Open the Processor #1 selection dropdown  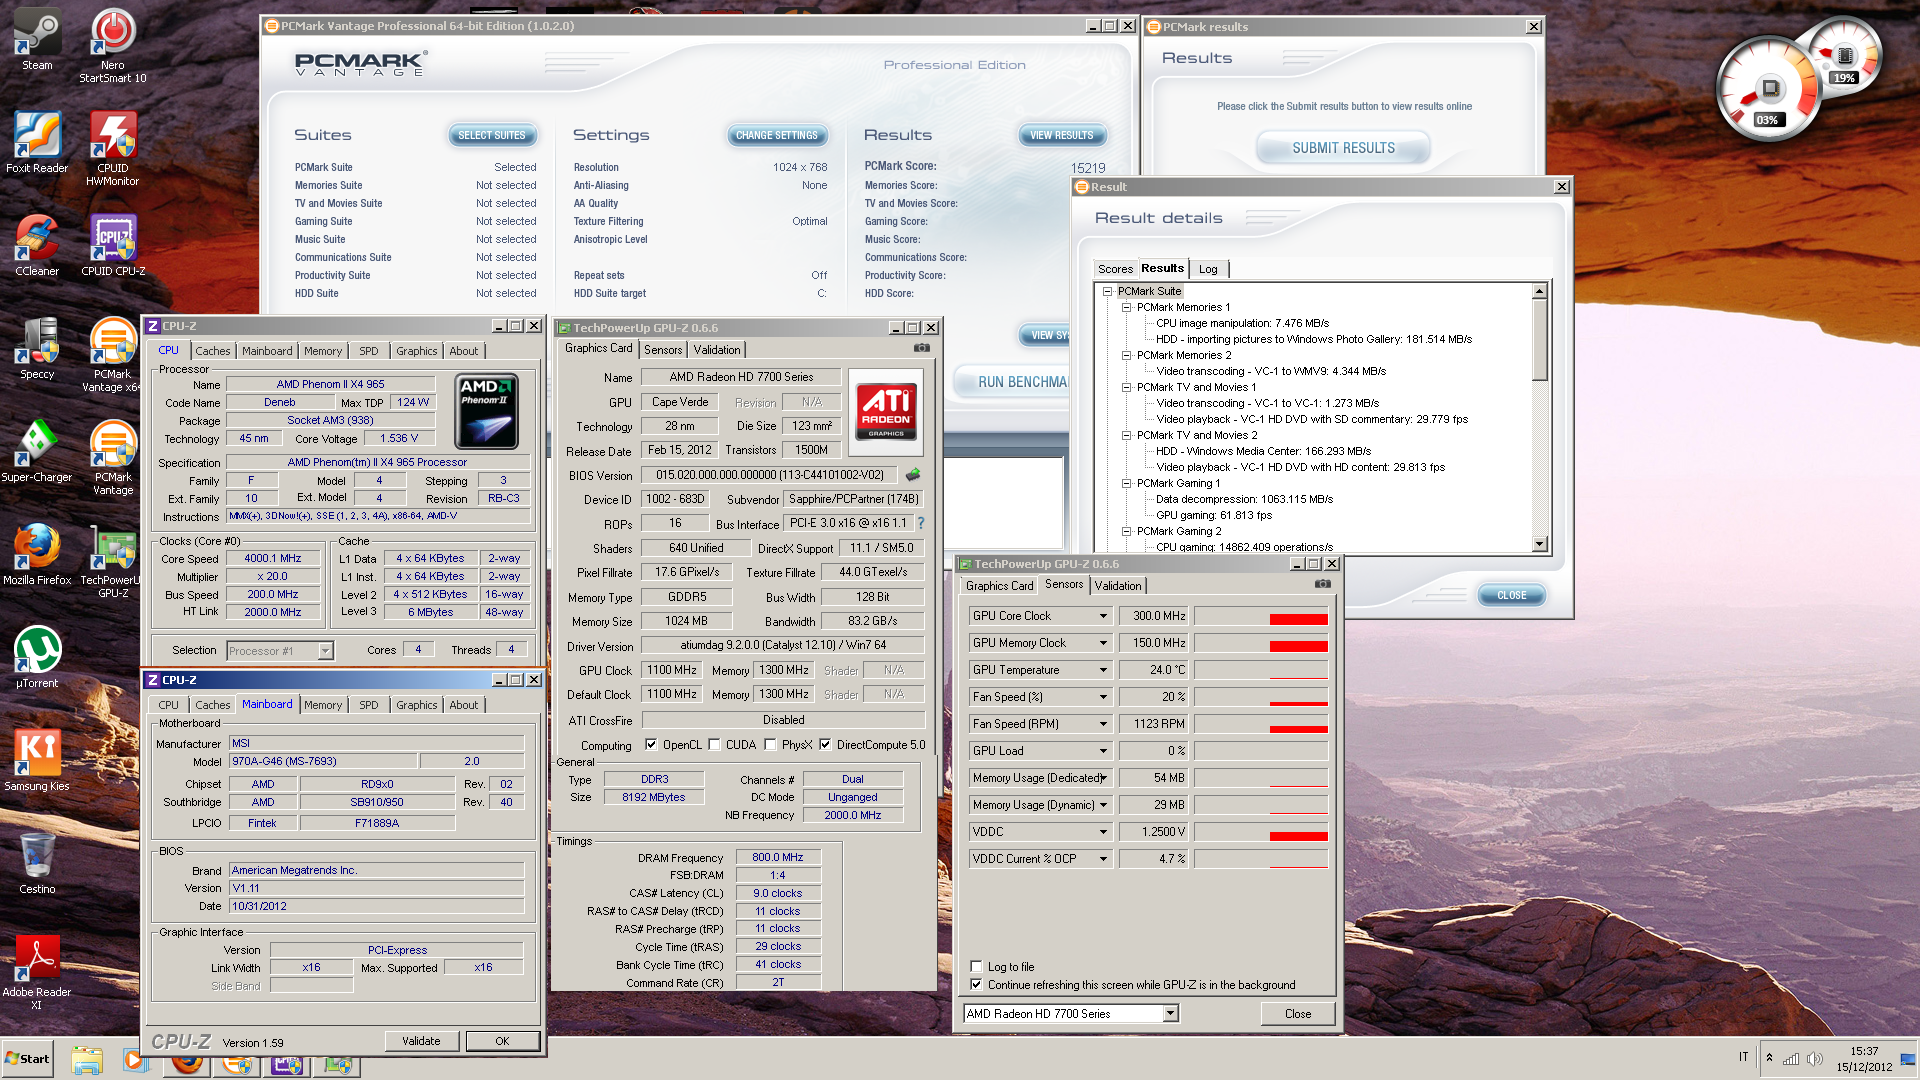point(279,651)
